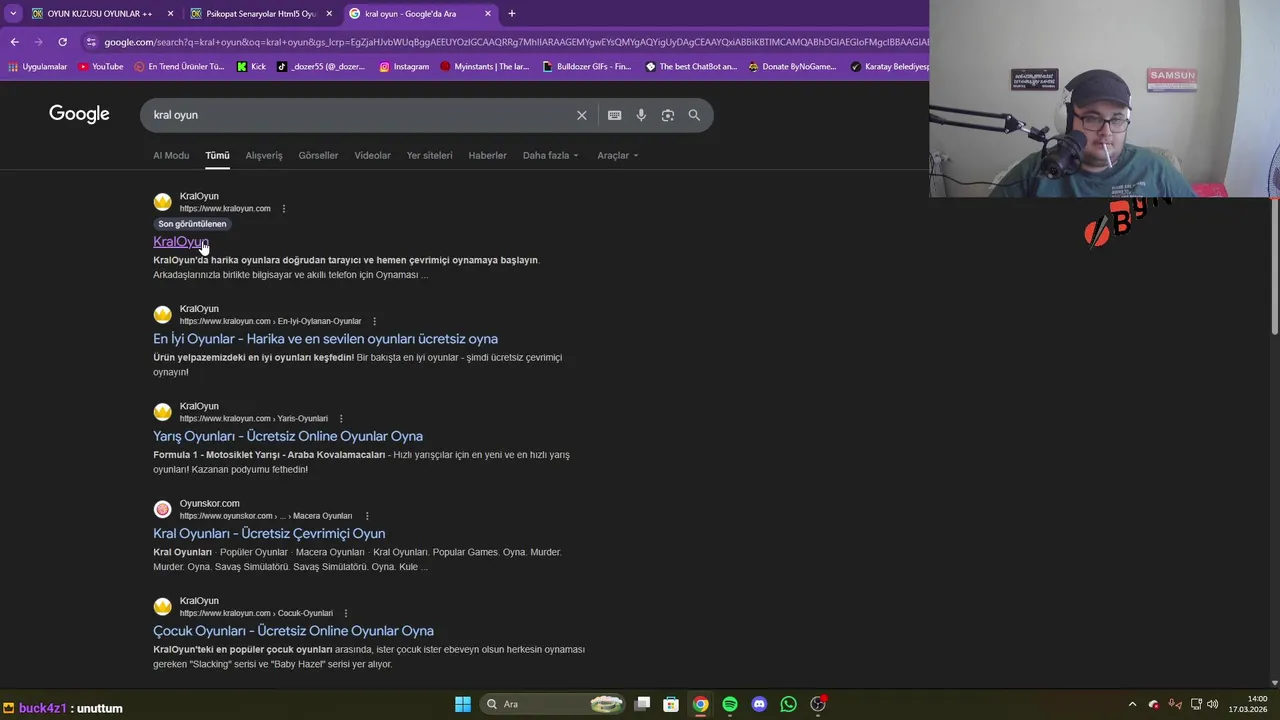This screenshot has width=1280, height=720.
Task: Open Windows Start menu
Action: tap(463, 704)
